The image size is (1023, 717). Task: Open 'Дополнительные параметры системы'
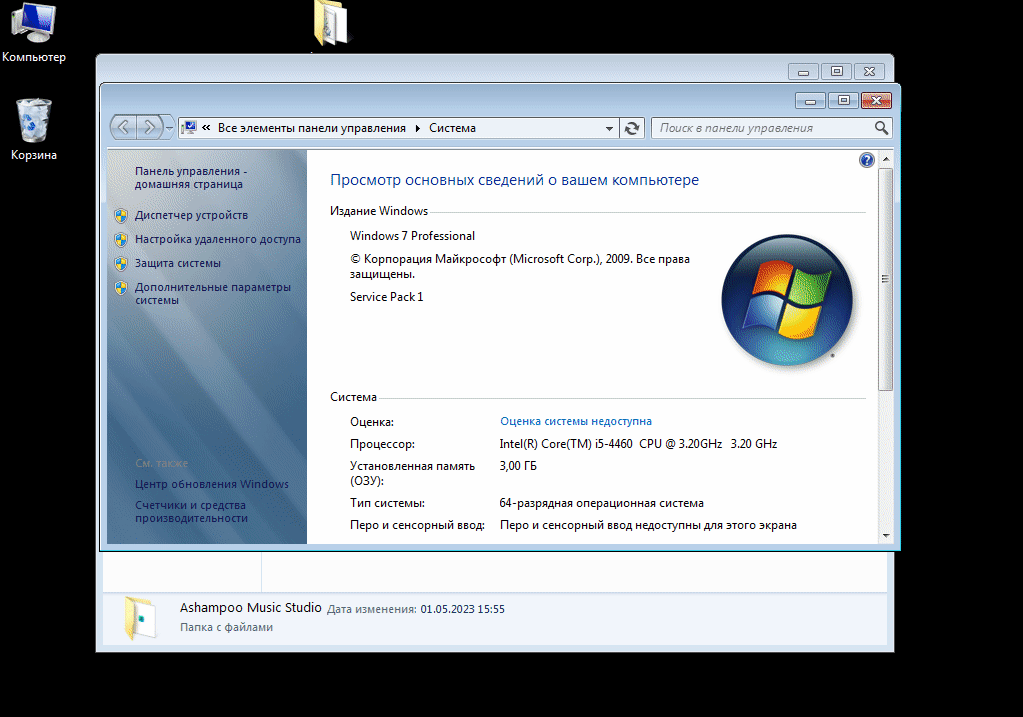point(213,294)
